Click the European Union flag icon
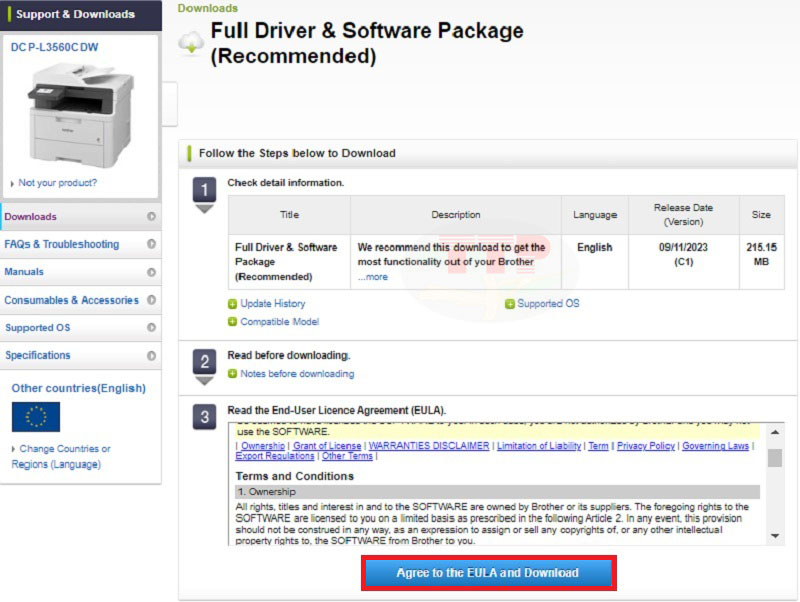 tap(36, 416)
